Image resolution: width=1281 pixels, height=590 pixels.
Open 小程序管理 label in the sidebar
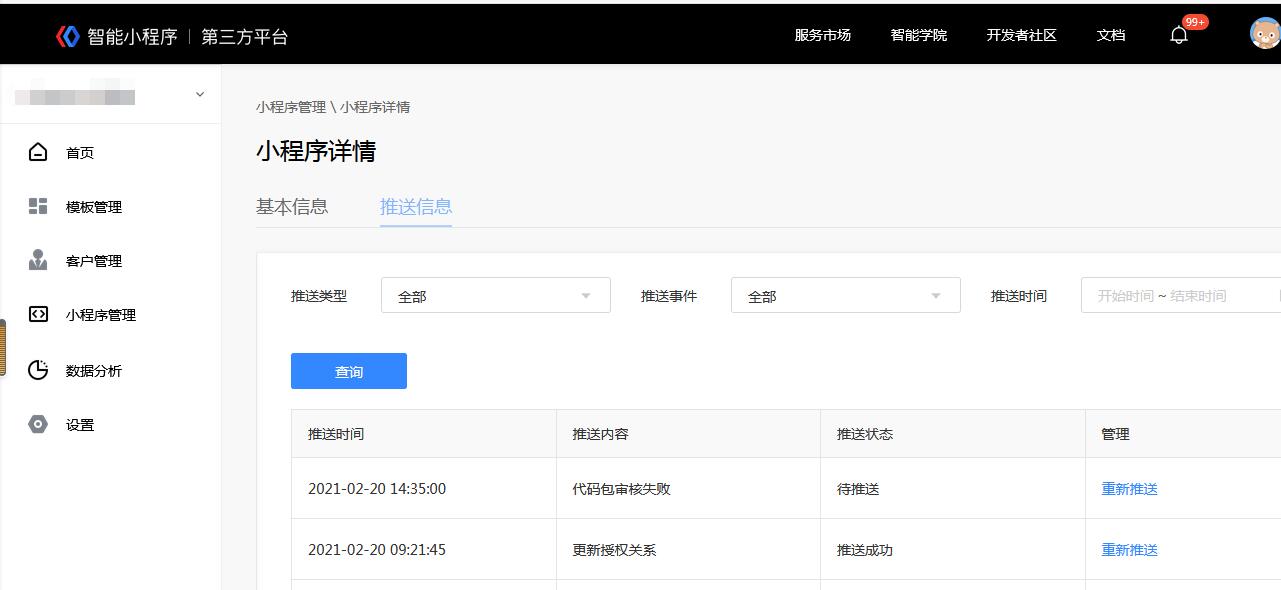tap(101, 315)
